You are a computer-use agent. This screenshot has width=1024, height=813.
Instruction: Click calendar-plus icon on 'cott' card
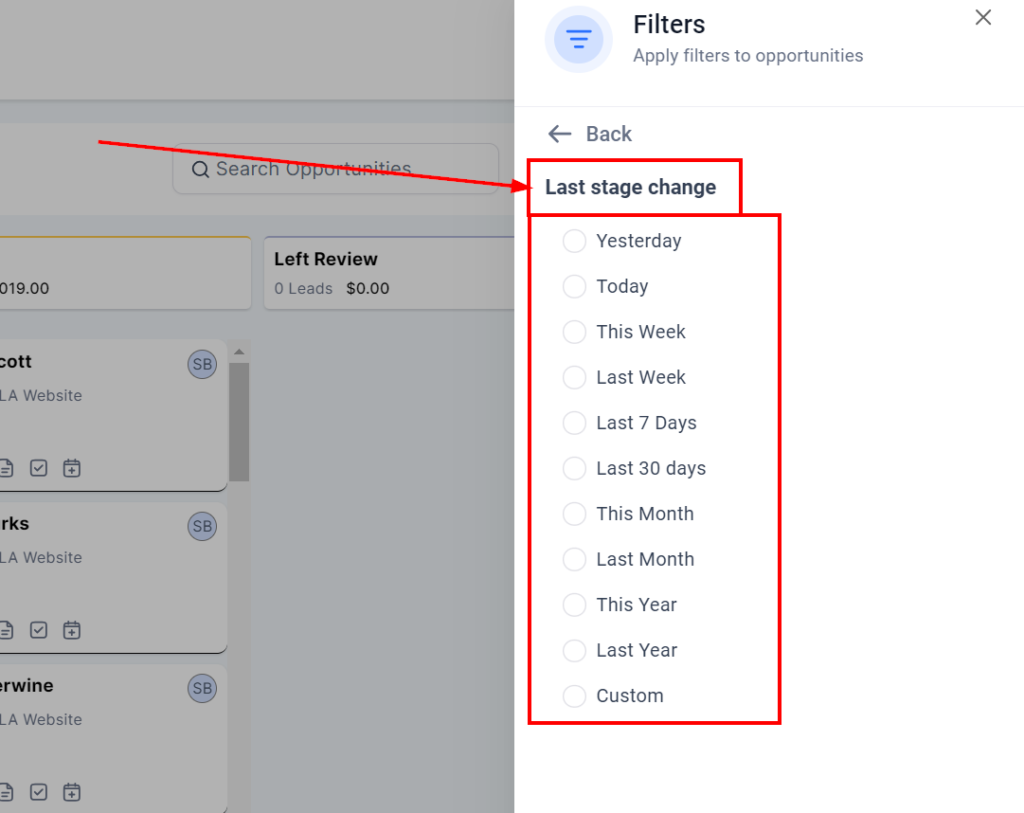(71, 468)
